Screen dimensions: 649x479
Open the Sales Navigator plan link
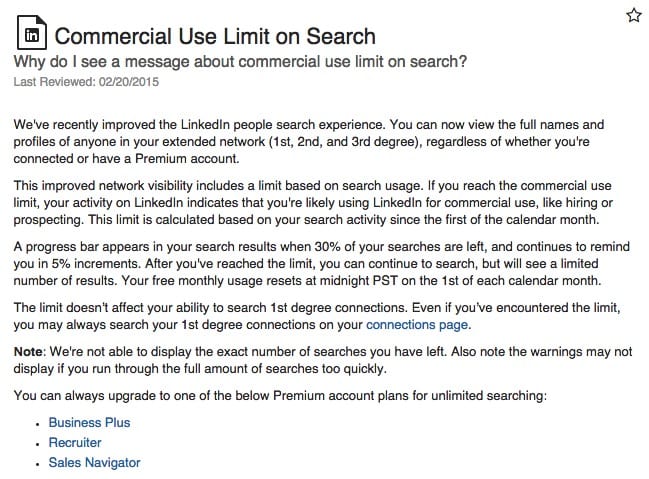pos(94,462)
